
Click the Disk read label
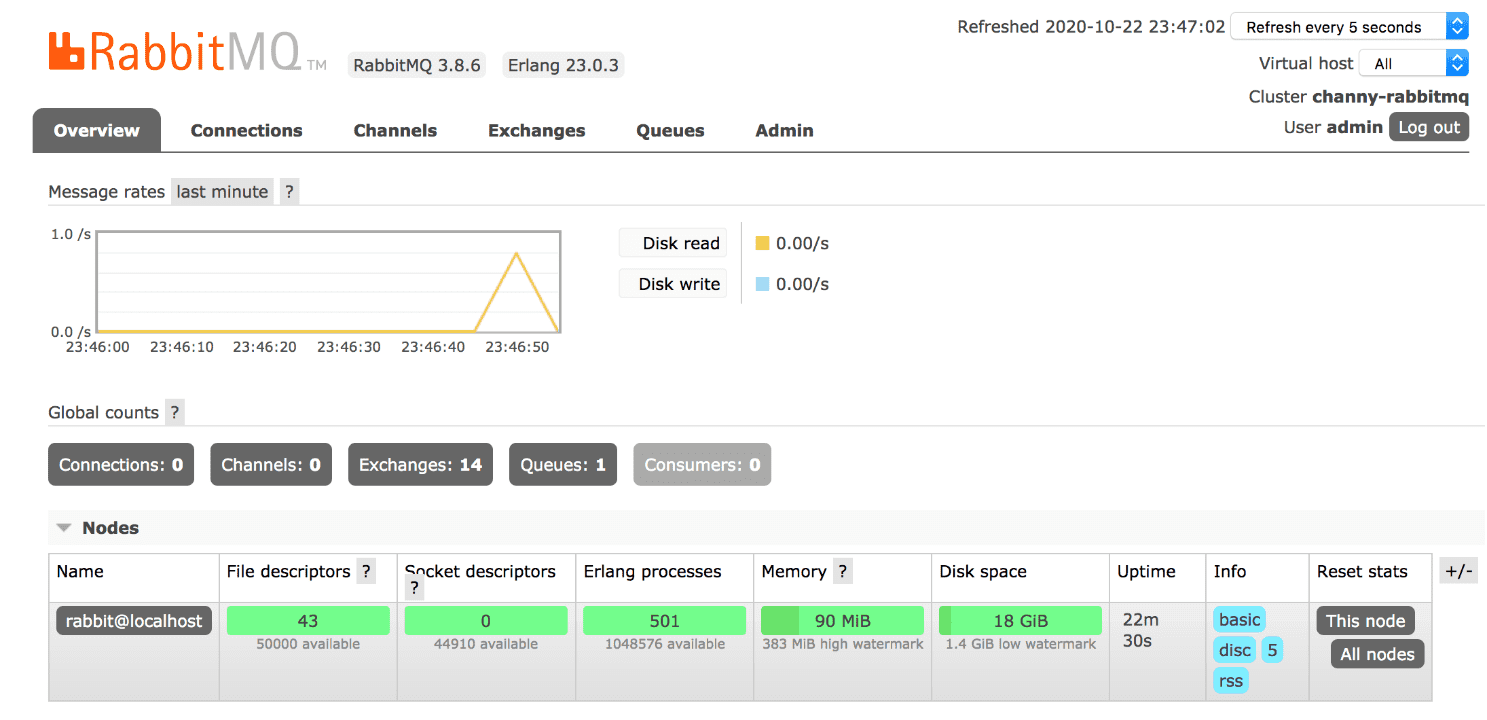(673, 243)
